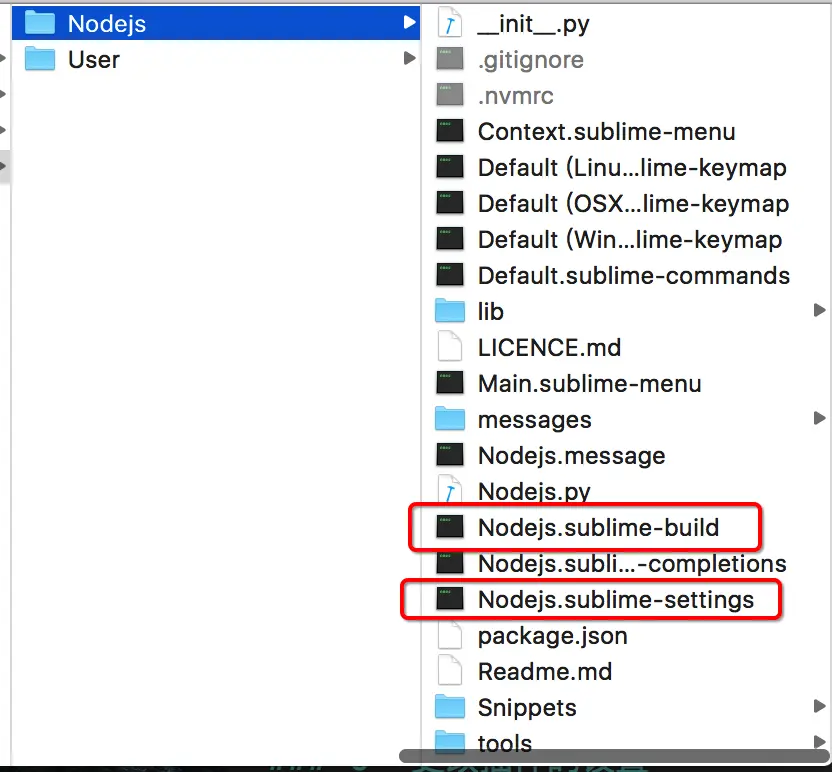Click icon of Default (Linu...lime-keymap

449,167
